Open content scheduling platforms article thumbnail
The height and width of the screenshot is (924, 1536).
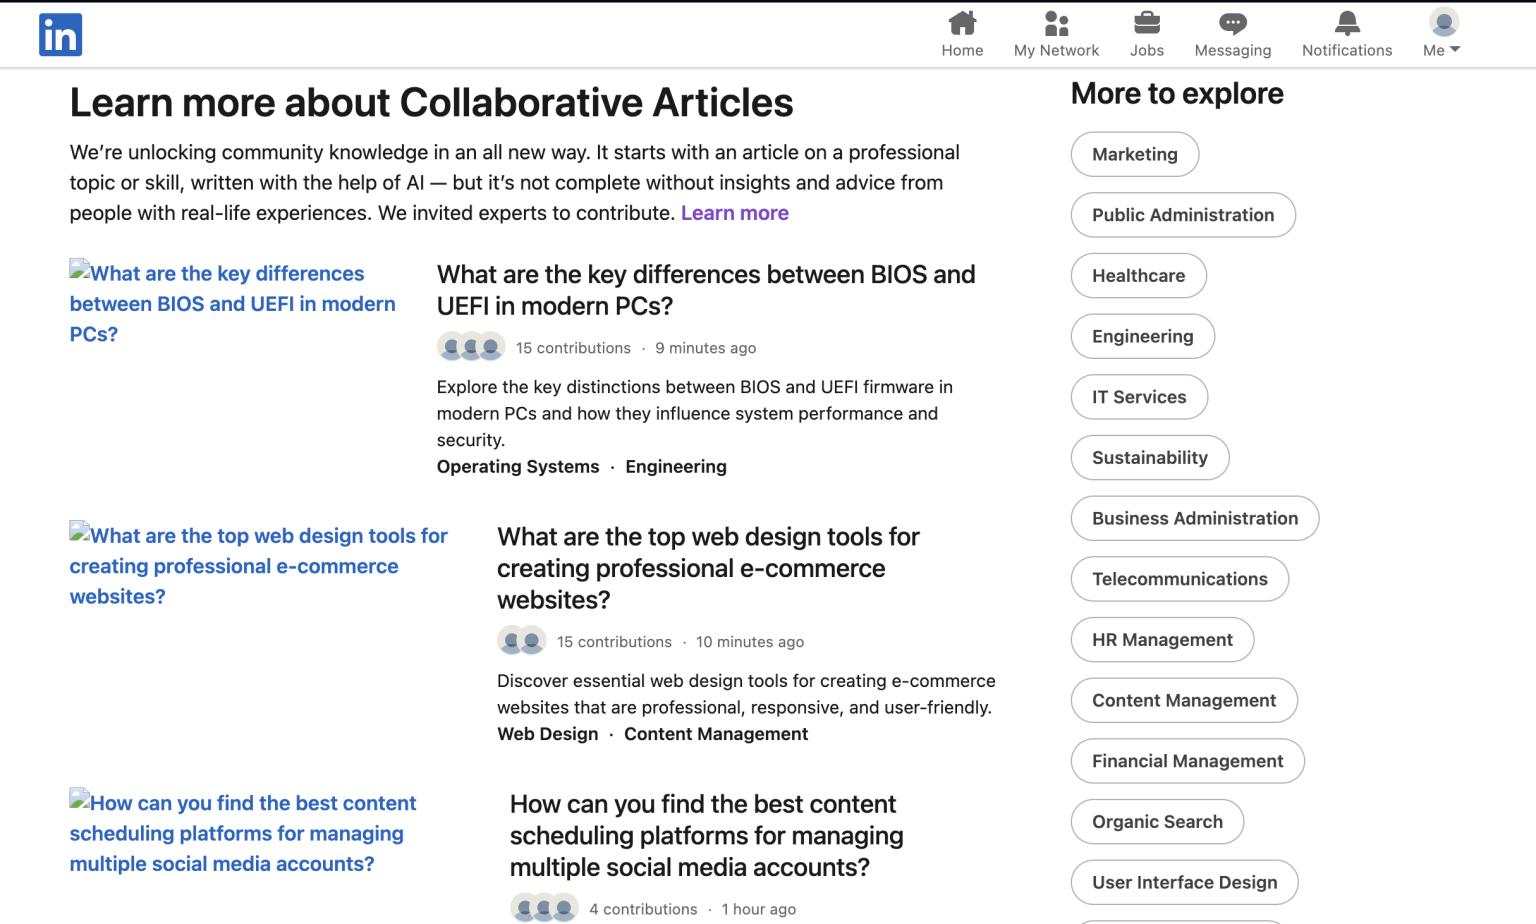(x=242, y=832)
